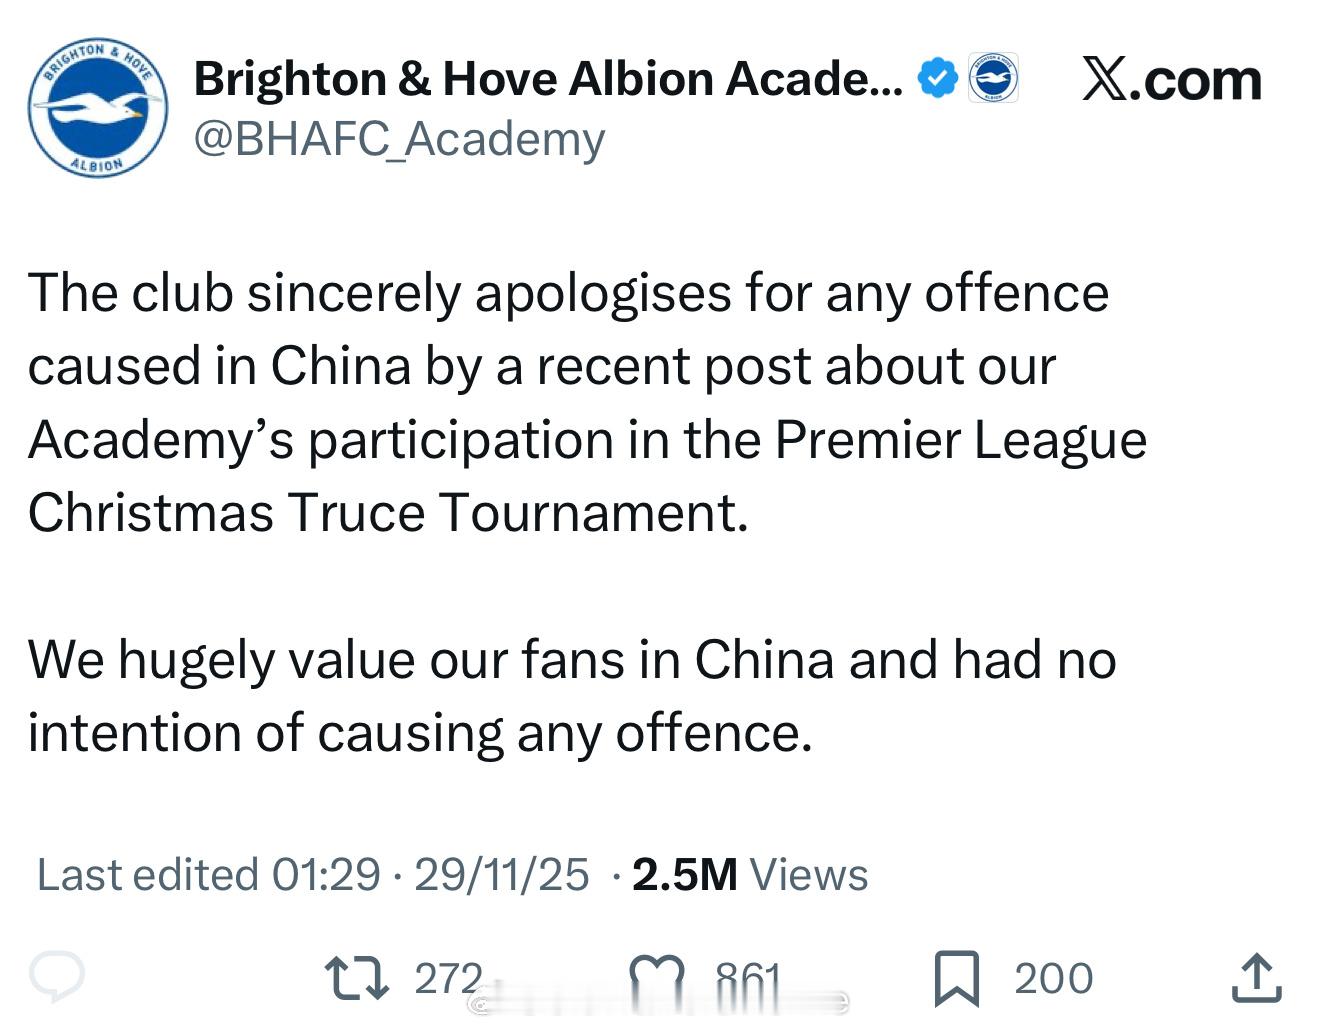Open the Brighton & Hove Albion profile avatar
The width and height of the screenshot is (1320, 1028).
(97, 108)
